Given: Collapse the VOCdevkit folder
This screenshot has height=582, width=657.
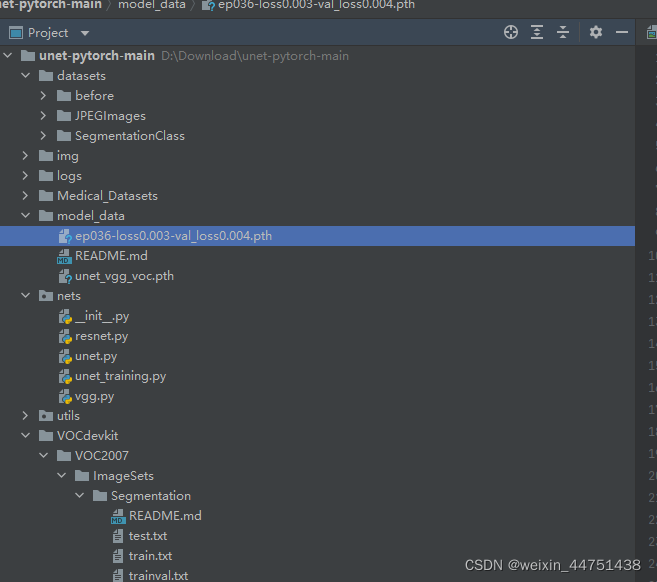Looking at the screenshot, I should pyautogui.click(x=26, y=435).
